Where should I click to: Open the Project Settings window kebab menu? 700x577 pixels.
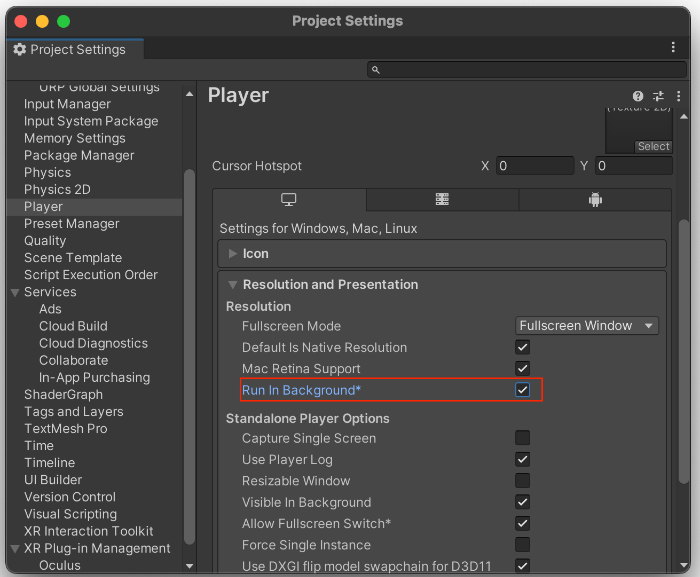coord(673,47)
